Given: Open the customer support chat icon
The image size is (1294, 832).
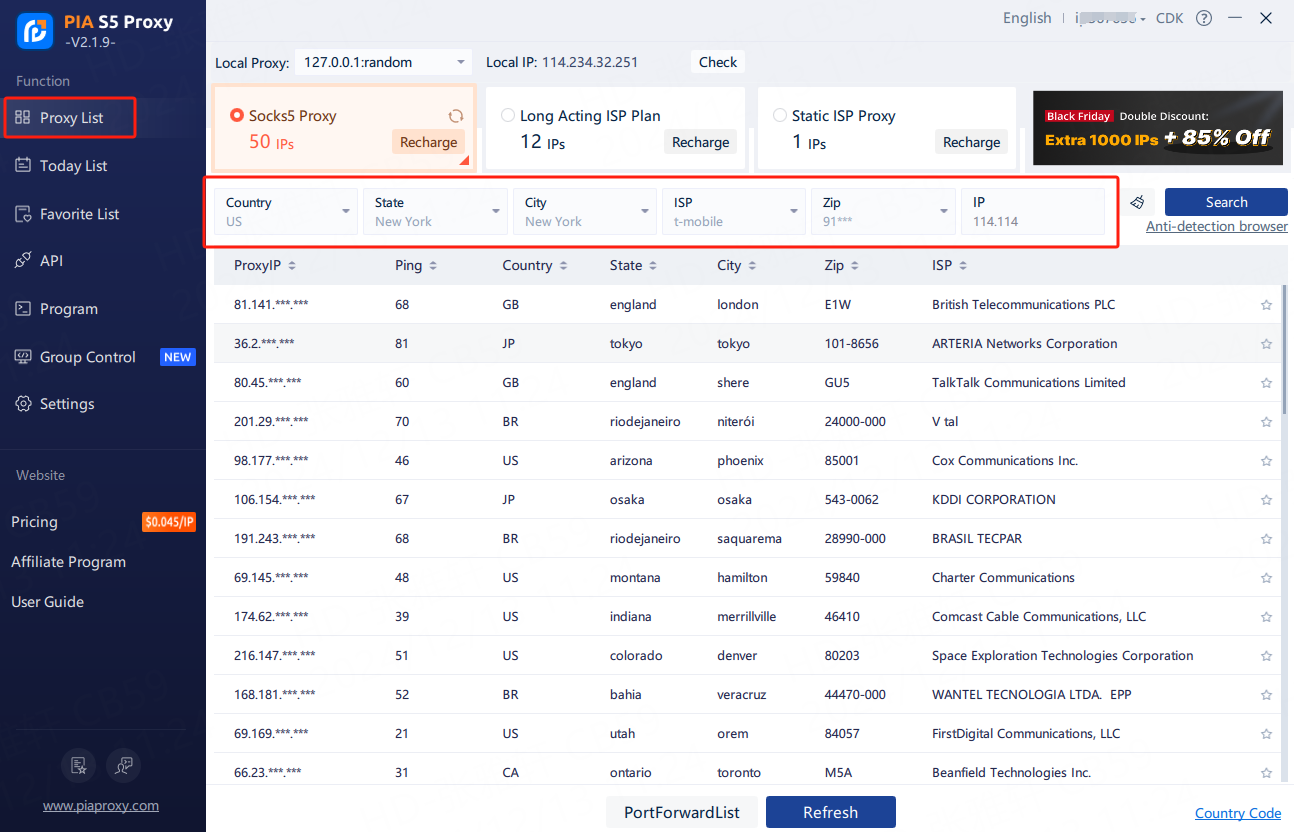Looking at the screenshot, I should tap(124, 765).
